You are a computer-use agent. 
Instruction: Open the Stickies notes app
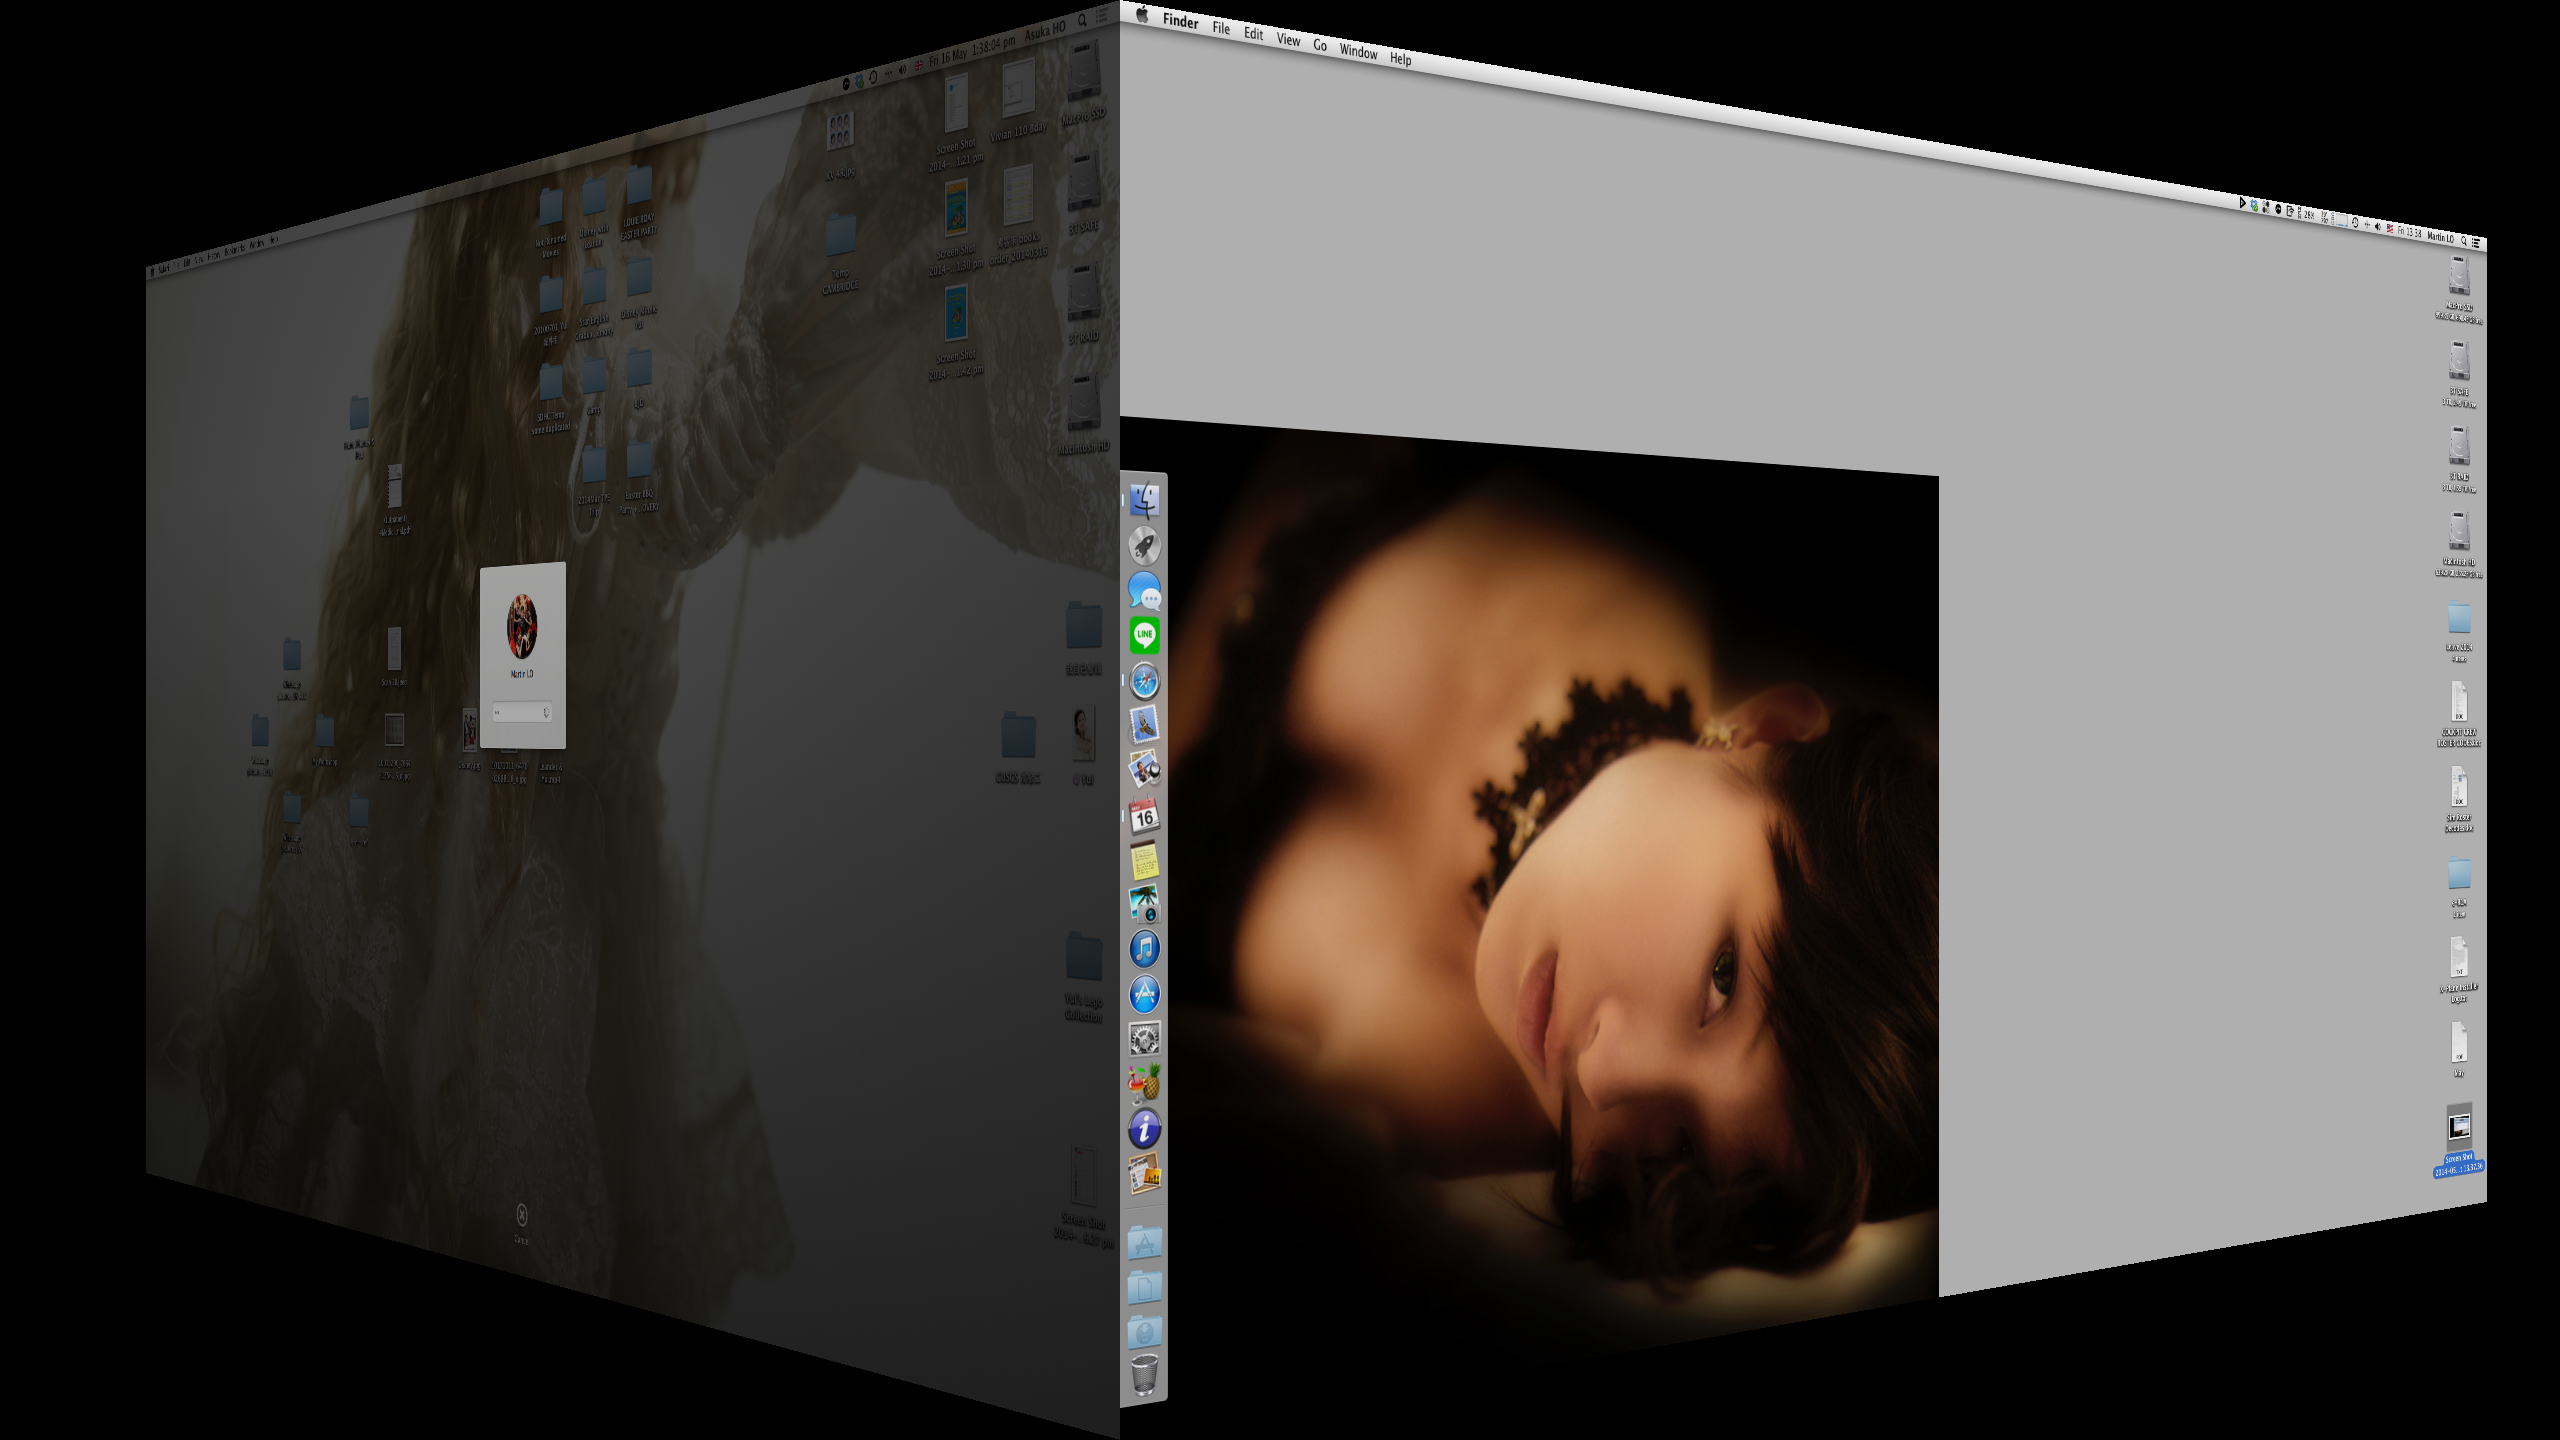click(x=1144, y=860)
